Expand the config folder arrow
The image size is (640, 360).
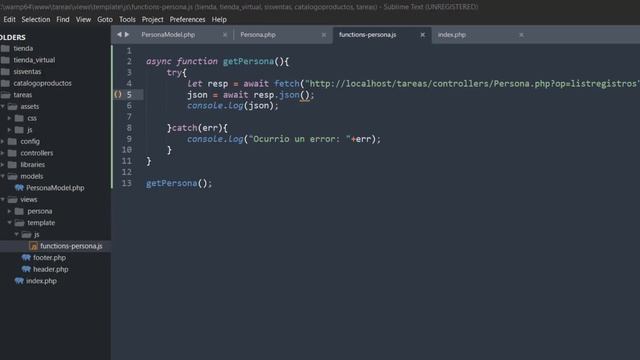[x=2, y=142]
